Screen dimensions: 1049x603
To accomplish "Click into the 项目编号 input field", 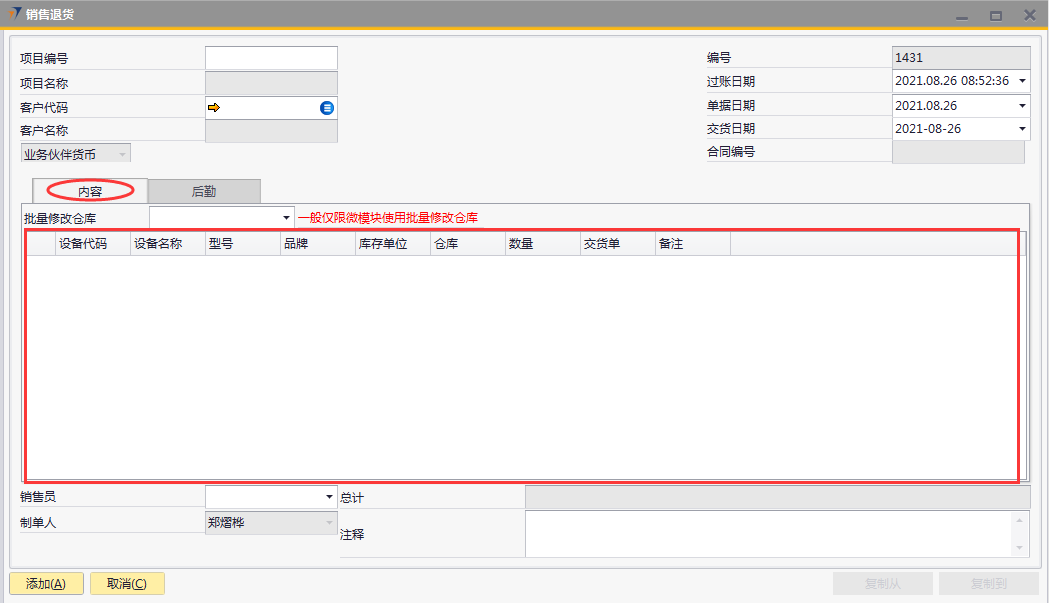I will [x=271, y=58].
